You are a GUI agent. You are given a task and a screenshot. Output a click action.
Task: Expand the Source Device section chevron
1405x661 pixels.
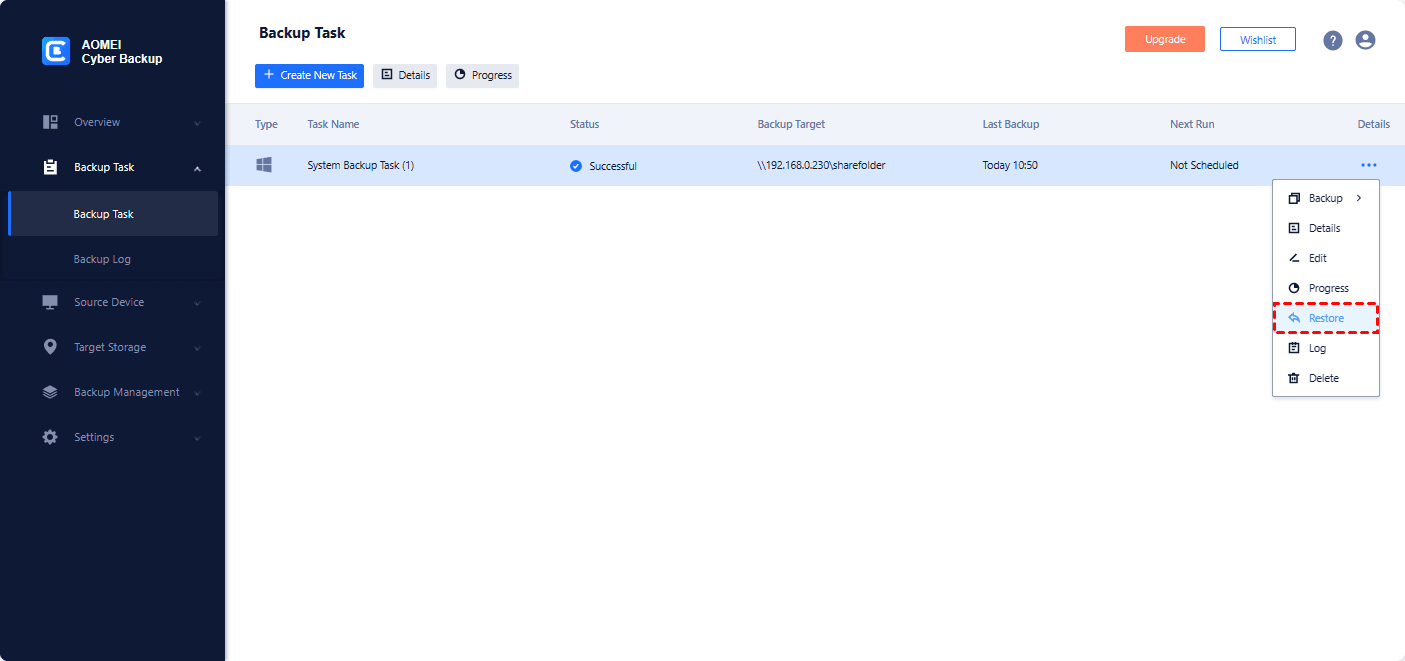[197, 303]
